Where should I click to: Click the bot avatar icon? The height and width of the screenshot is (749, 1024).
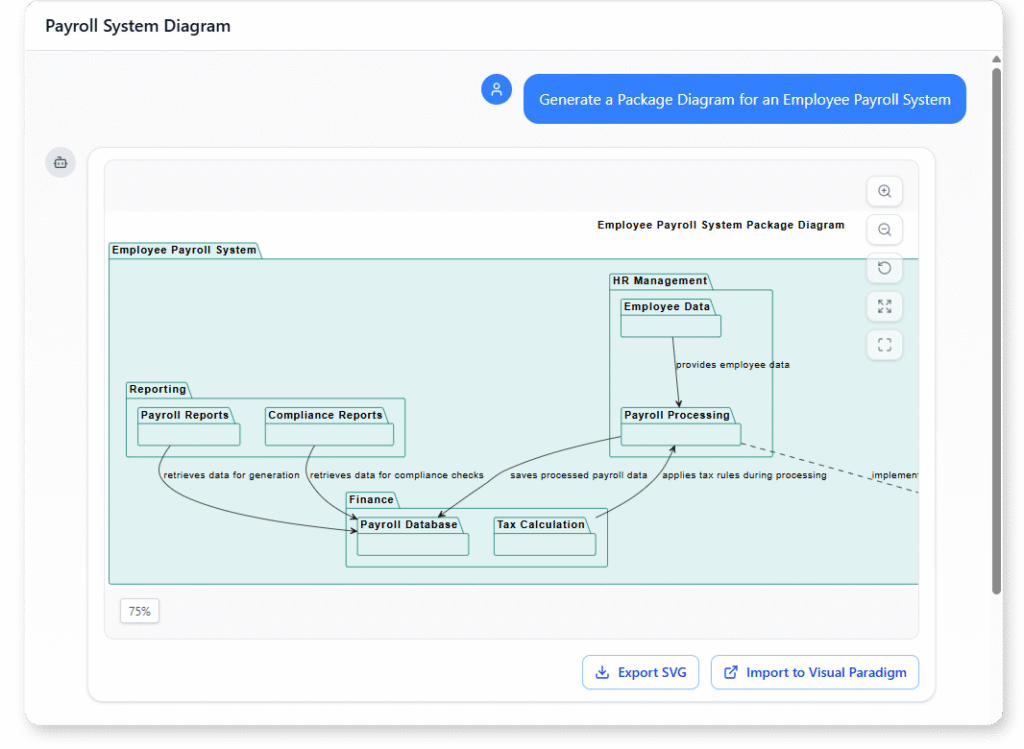[x=60, y=162]
